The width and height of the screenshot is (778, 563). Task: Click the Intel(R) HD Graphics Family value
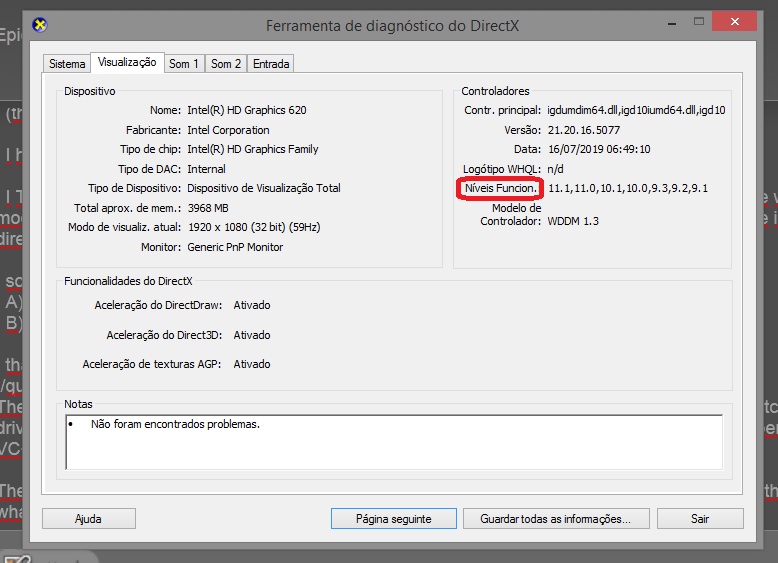pyautogui.click(x=253, y=149)
